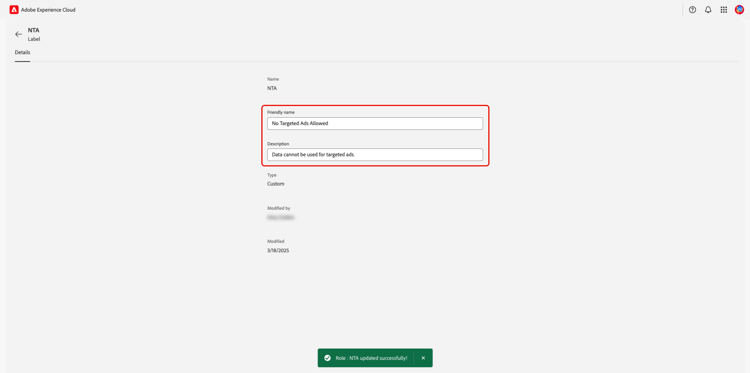Open the user profile avatar
The width and height of the screenshot is (750, 373).
(x=739, y=10)
